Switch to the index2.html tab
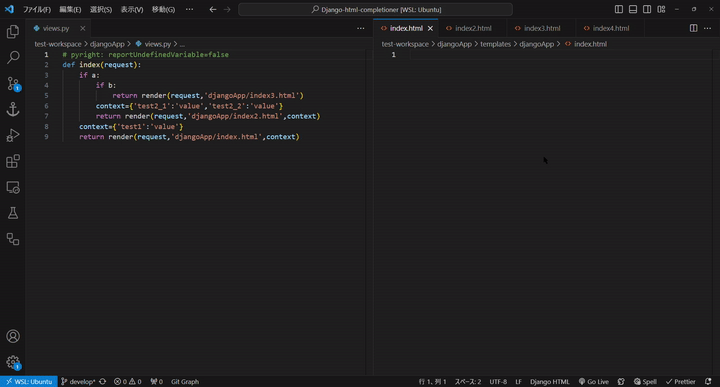Image resolution: width=720 pixels, height=387 pixels. pyautogui.click(x=473, y=28)
